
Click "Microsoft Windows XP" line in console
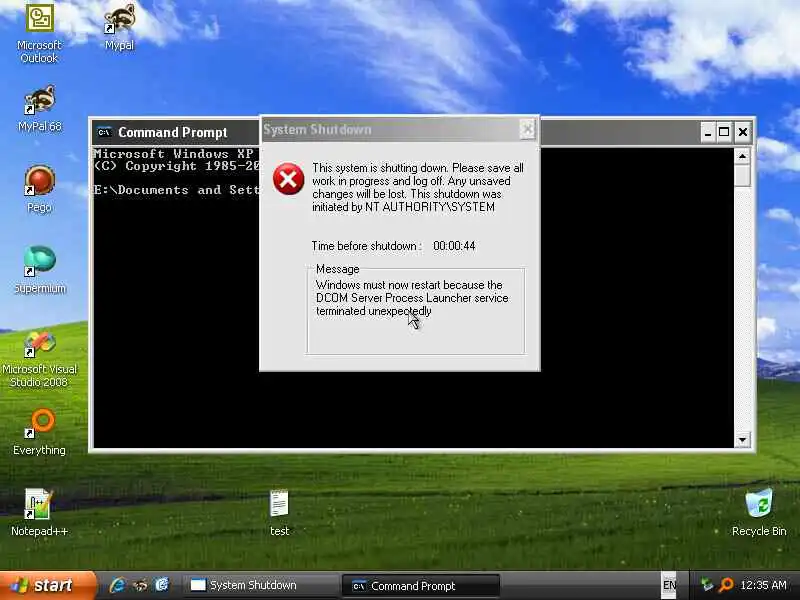[174, 154]
